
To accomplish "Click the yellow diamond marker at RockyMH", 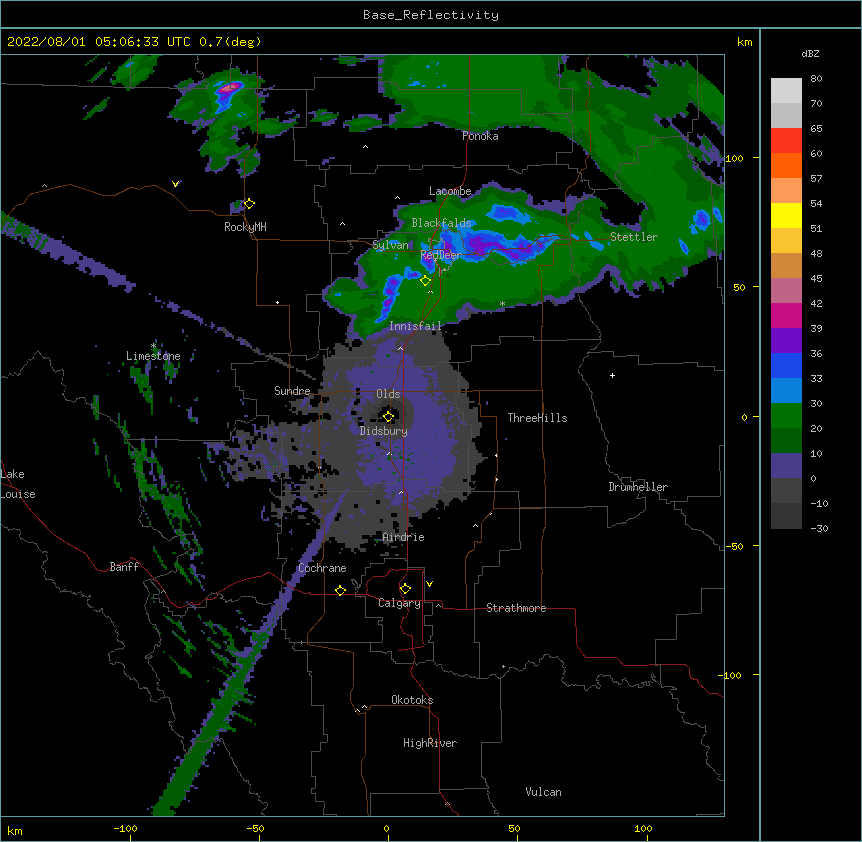I will pyautogui.click(x=249, y=203).
